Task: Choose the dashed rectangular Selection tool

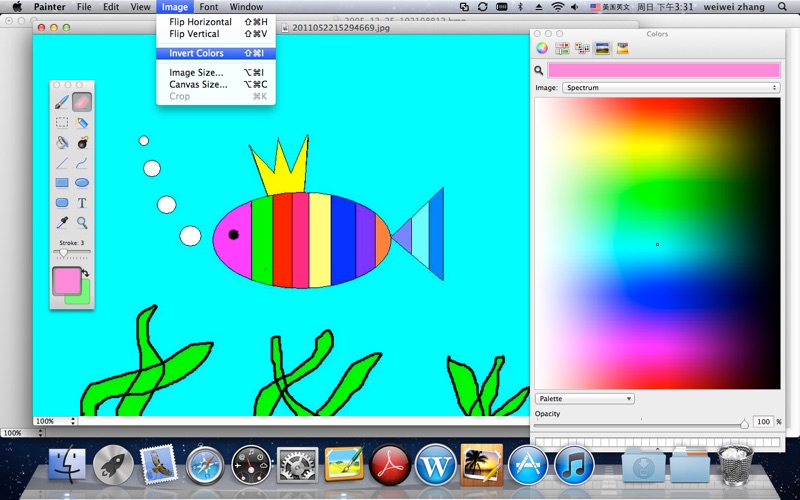Action: [62, 122]
